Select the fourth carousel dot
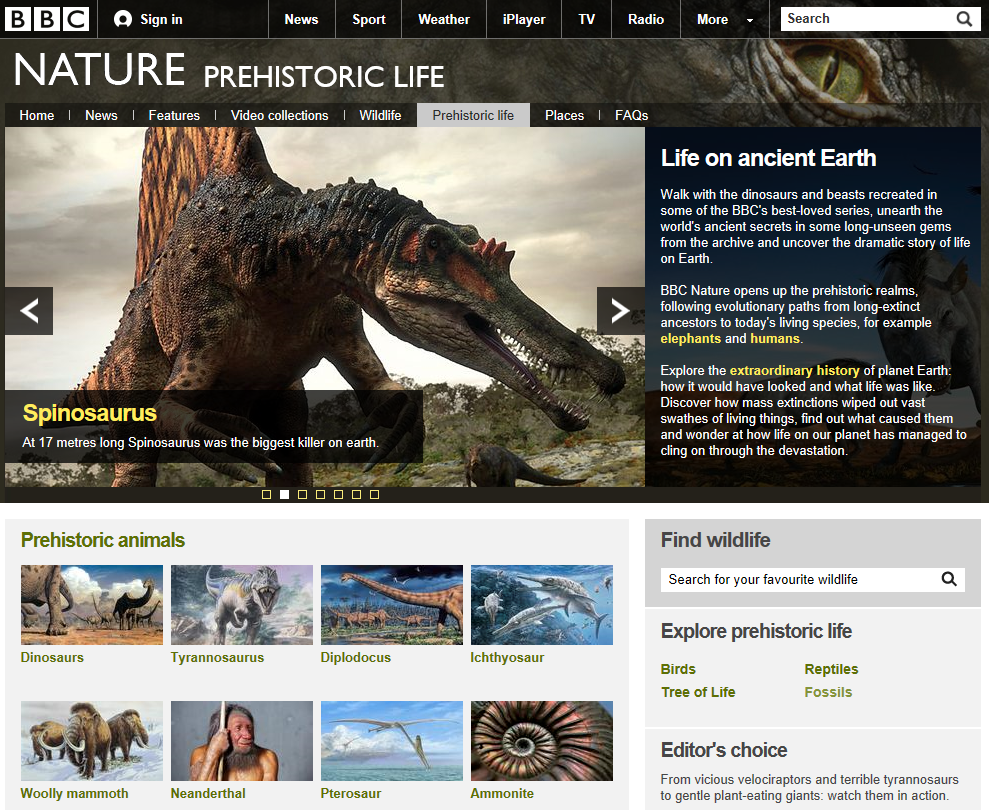989x810 pixels. pyautogui.click(x=320, y=494)
